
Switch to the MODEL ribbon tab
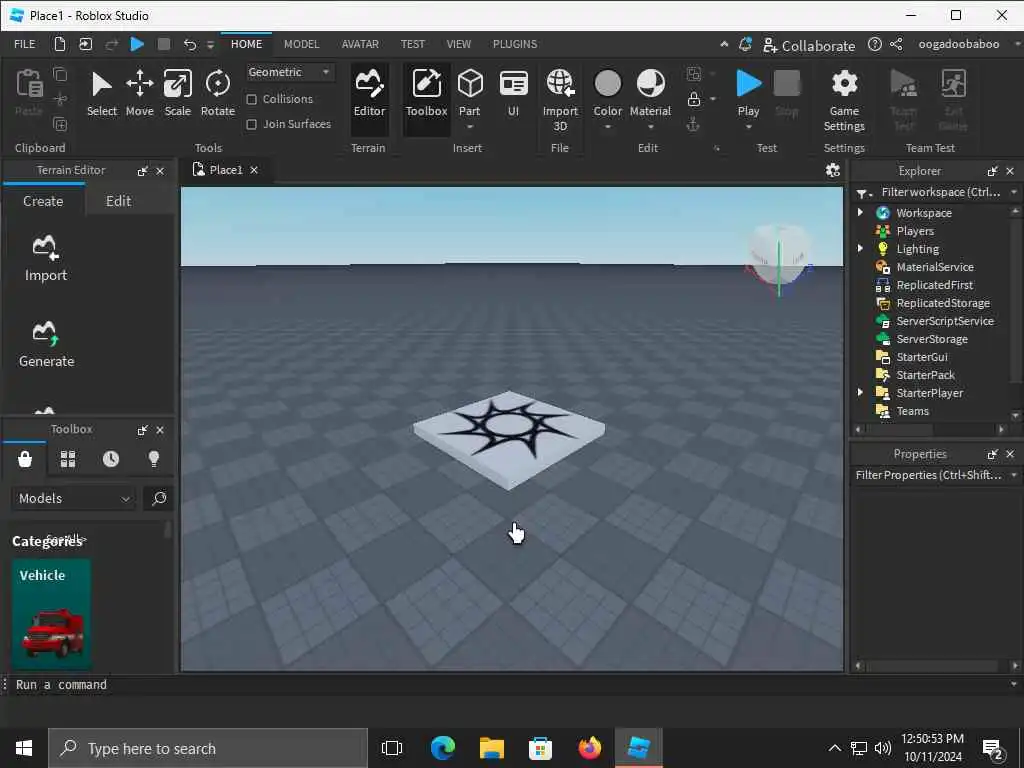click(x=301, y=44)
